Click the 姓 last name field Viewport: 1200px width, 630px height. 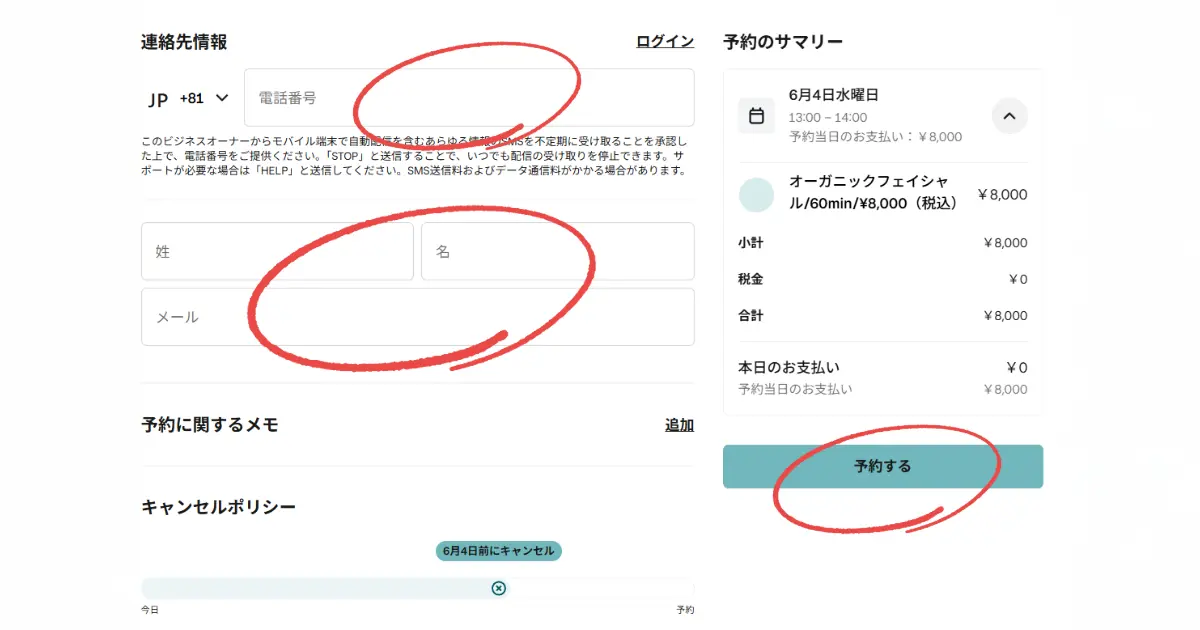coord(277,251)
